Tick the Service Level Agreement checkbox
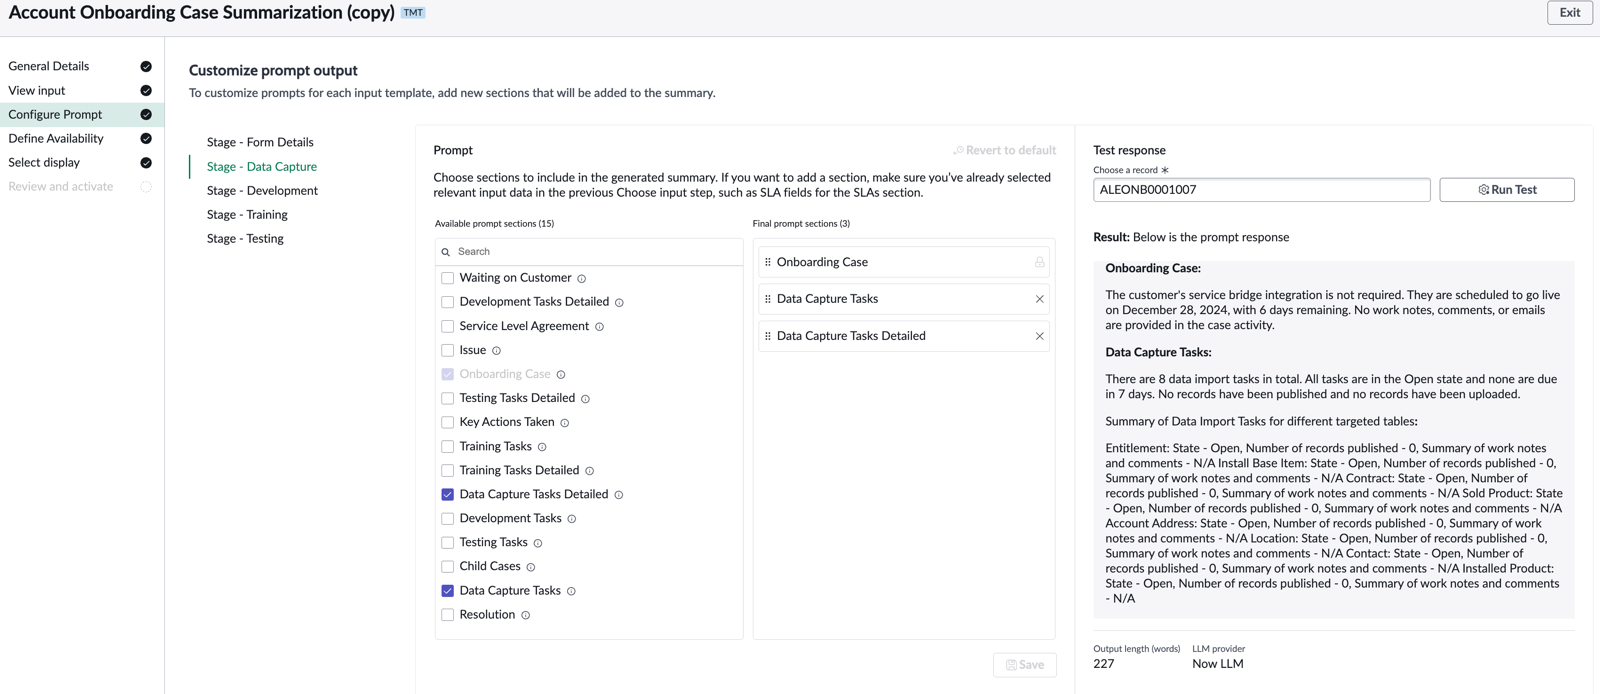Screen dimensions: 1600x694 point(447,326)
